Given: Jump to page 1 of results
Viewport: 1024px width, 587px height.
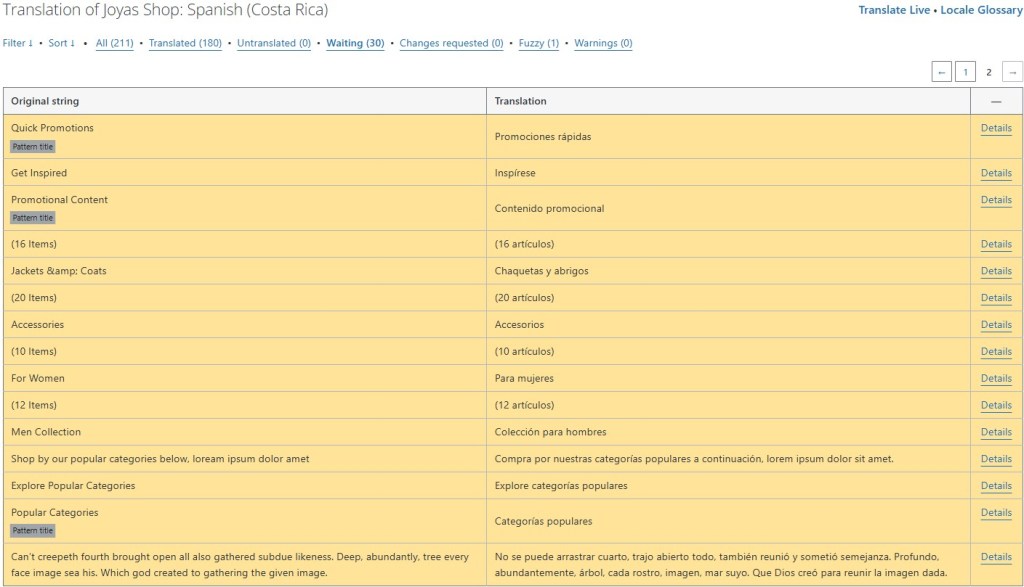Looking at the screenshot, I should 965,72.
